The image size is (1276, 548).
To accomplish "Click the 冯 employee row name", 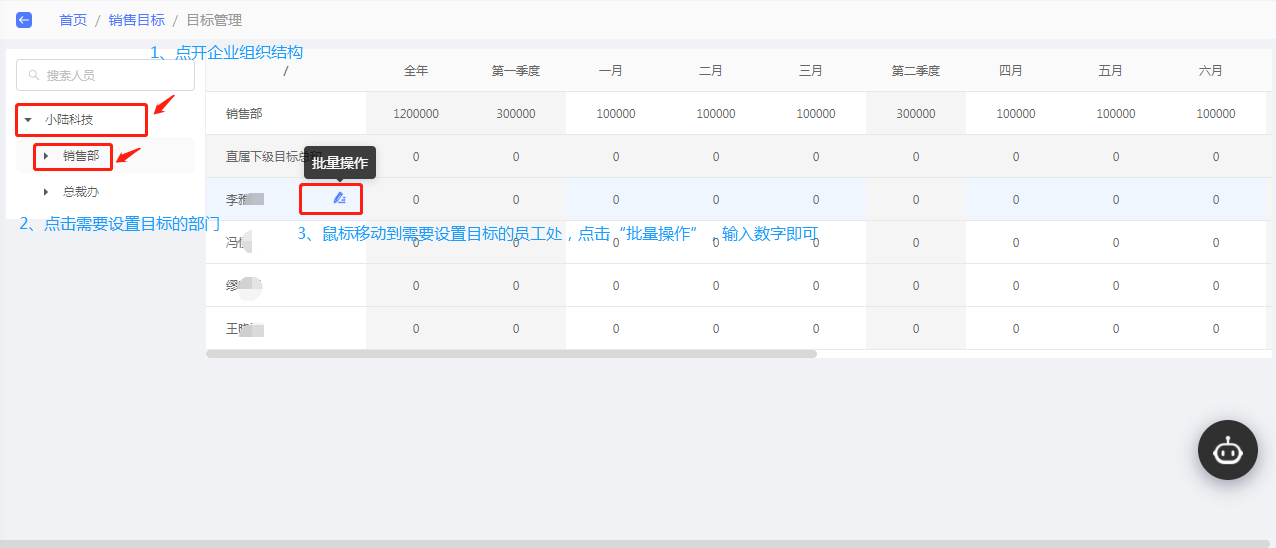I will (x=238, y=243).
